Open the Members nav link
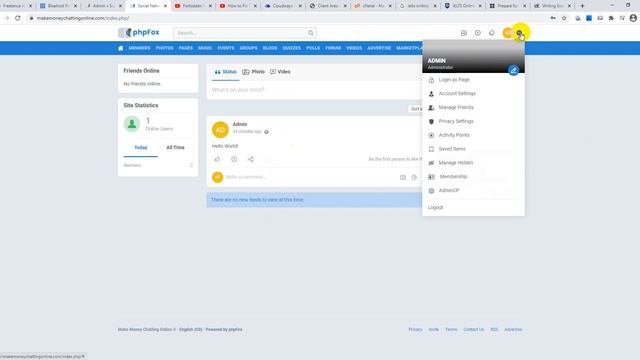This screenshot has height=360, width=640. pos(139,48)
